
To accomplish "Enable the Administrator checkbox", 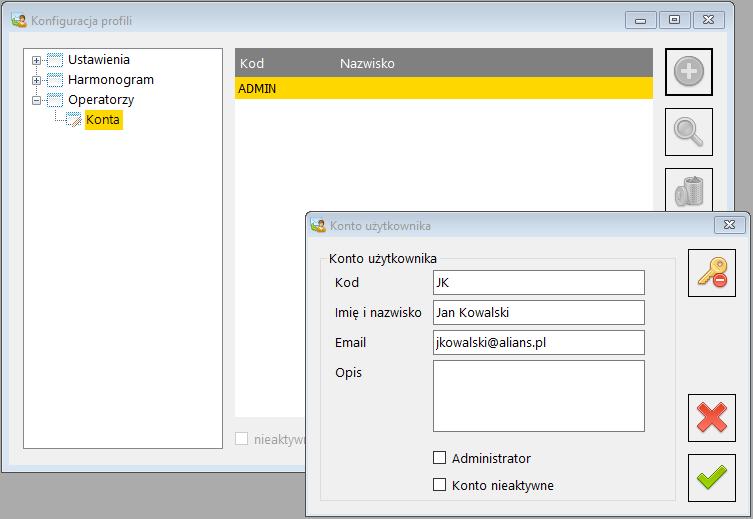I will coord(439,458).
